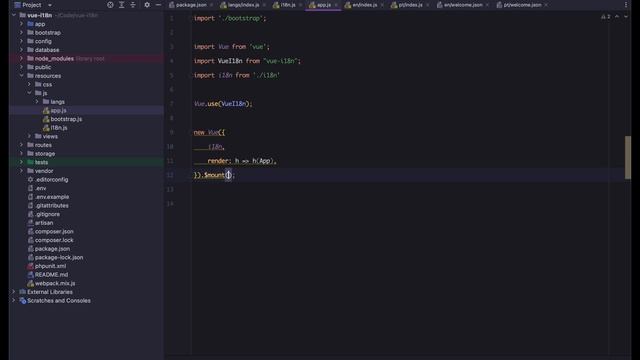640x360 pixels.
Task: Select the artisan file
Action: click(x=44, y=223)
